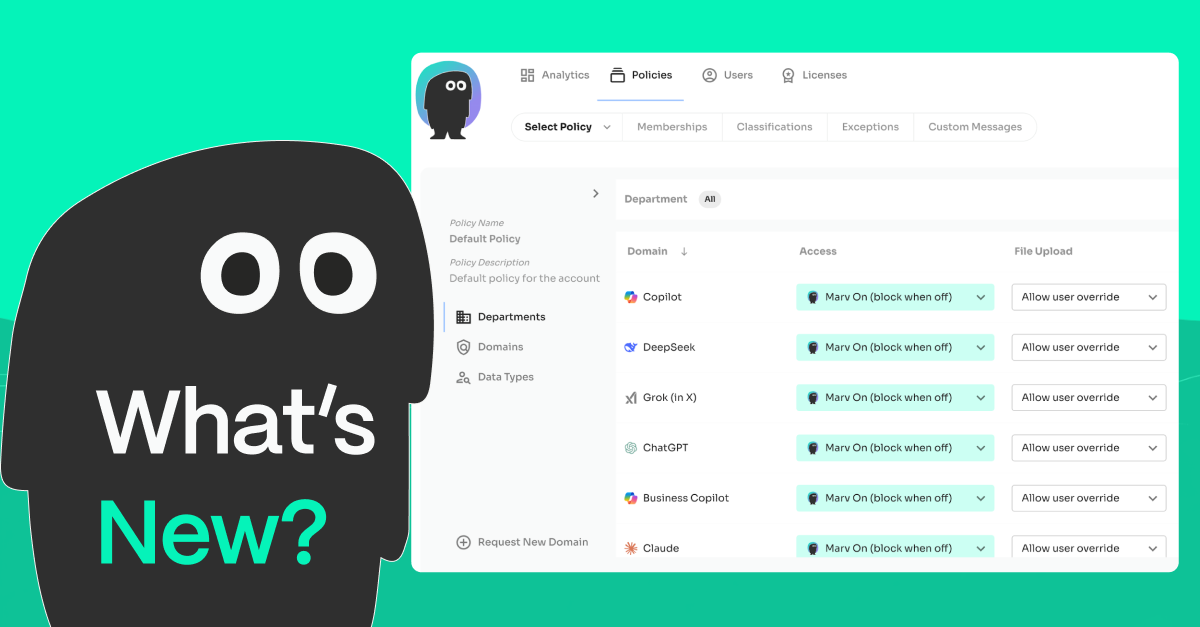Click the Marv mascot logo
The height and width of the screenshot is (627, 1200).
[x=448, y=101]
